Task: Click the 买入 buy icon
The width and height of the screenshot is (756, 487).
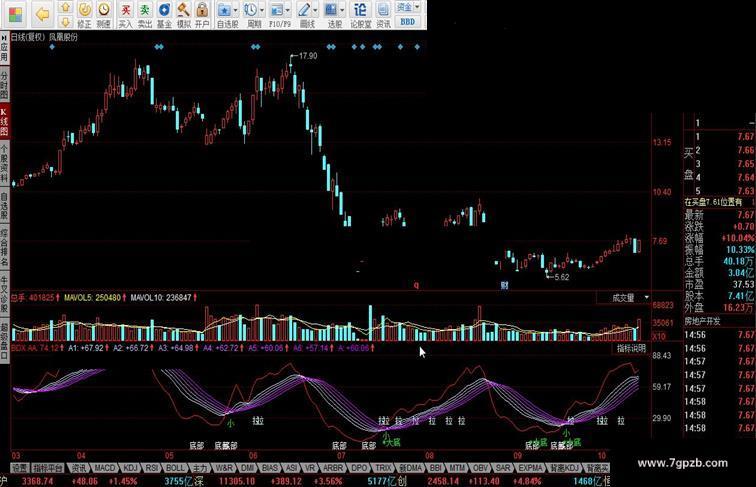Action: [125, 14]
